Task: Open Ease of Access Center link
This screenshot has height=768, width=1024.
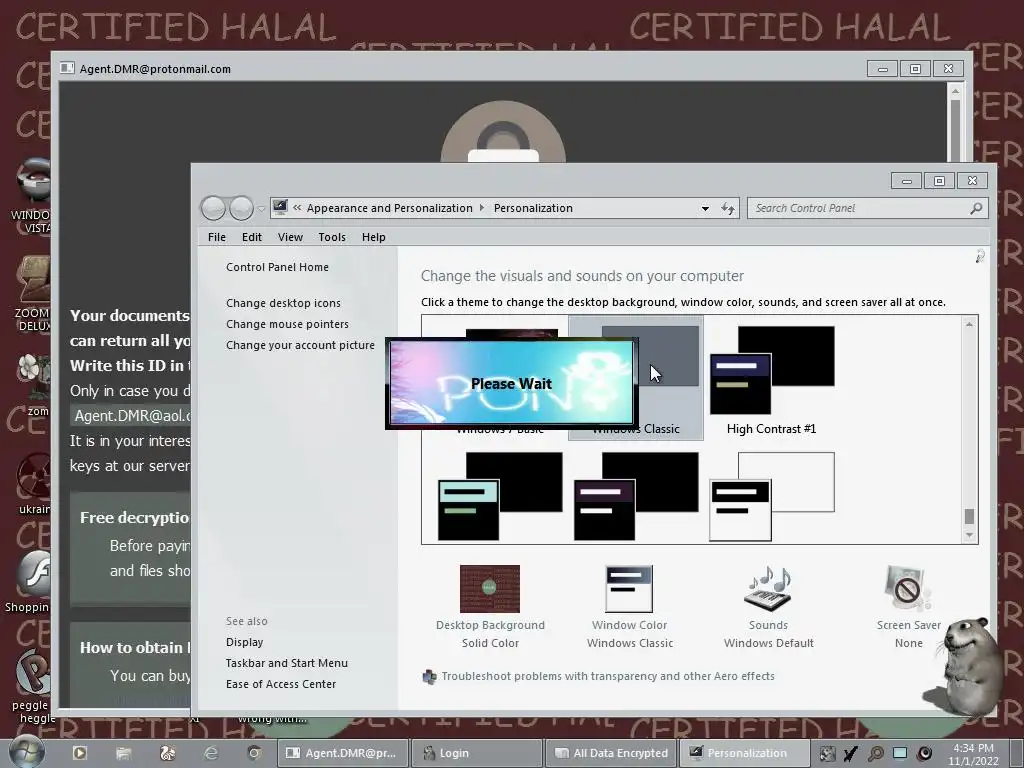Action: [281, 684]
